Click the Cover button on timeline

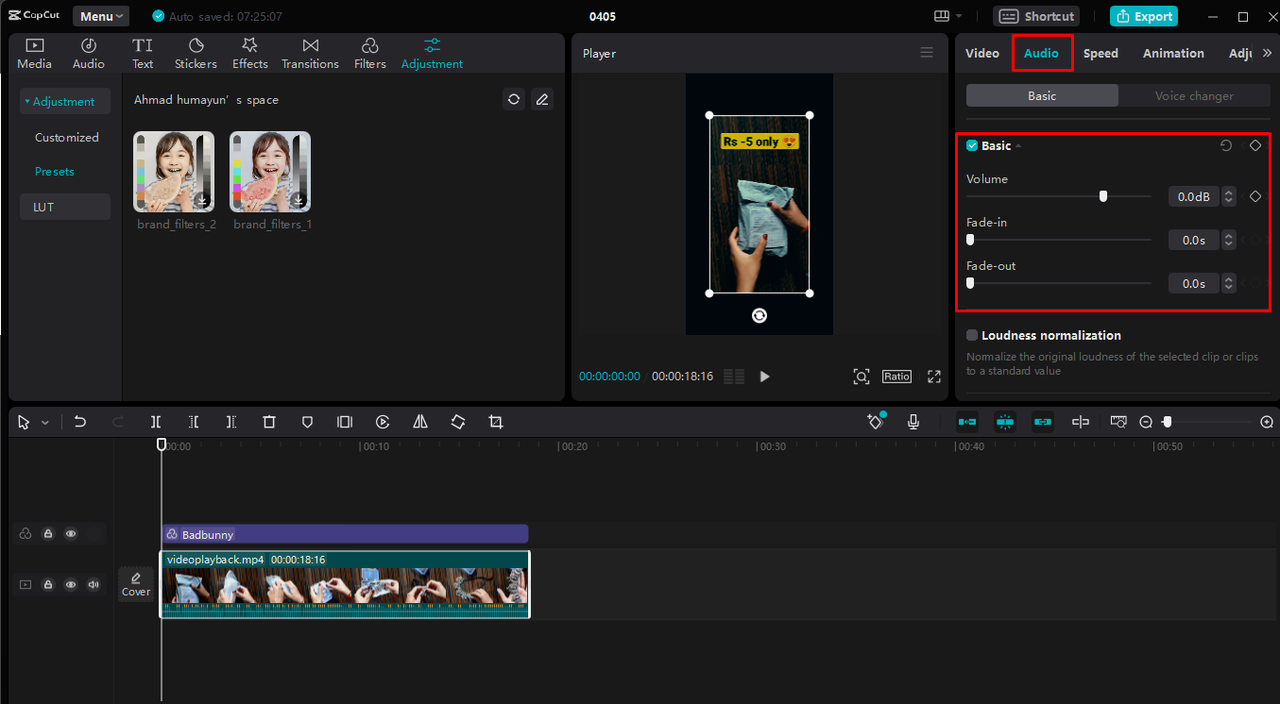coord(136,584)
